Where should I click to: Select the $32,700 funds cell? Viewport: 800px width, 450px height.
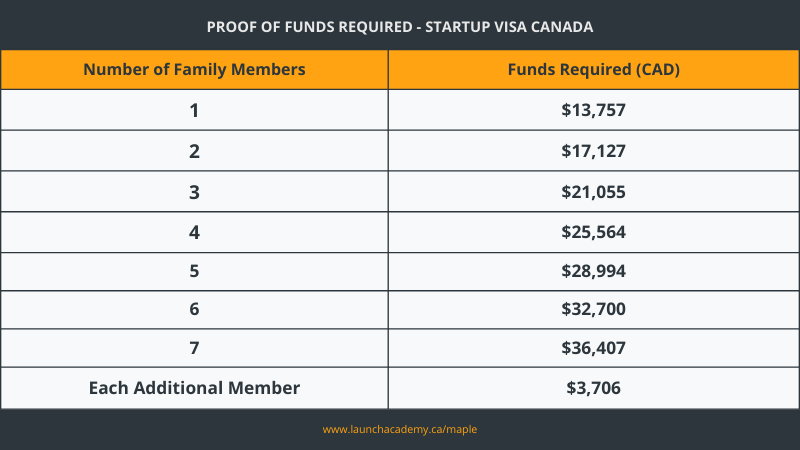594,310
